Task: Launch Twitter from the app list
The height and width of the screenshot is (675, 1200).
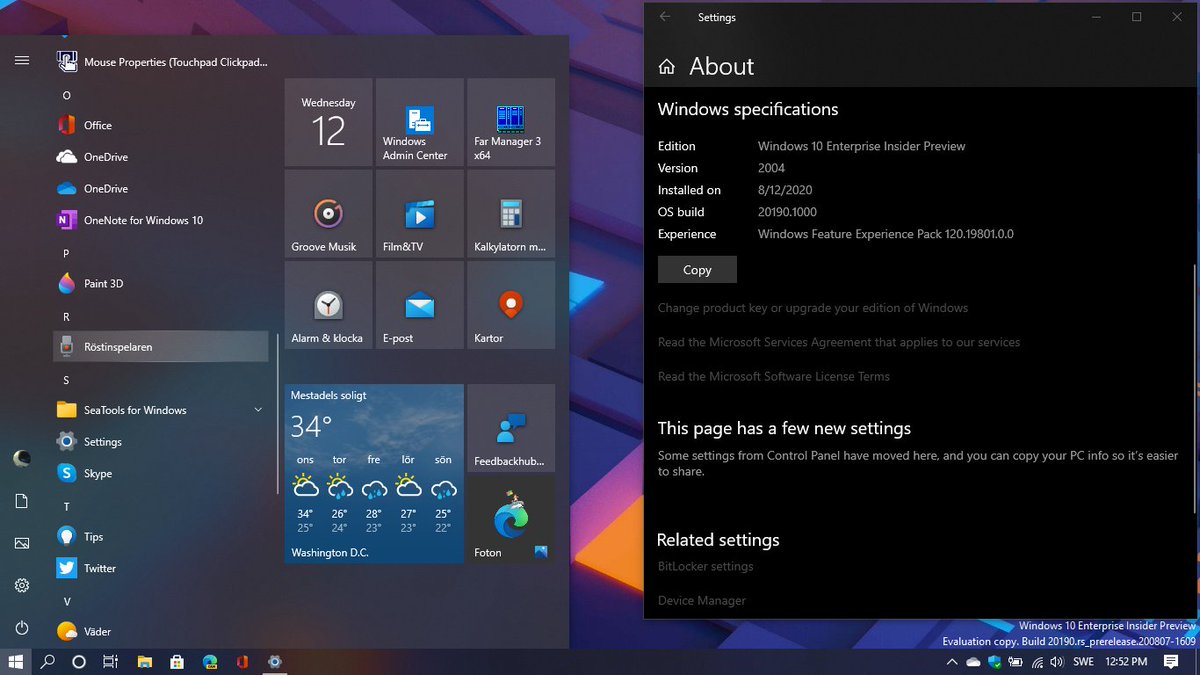Action: (x=161, y=568)
